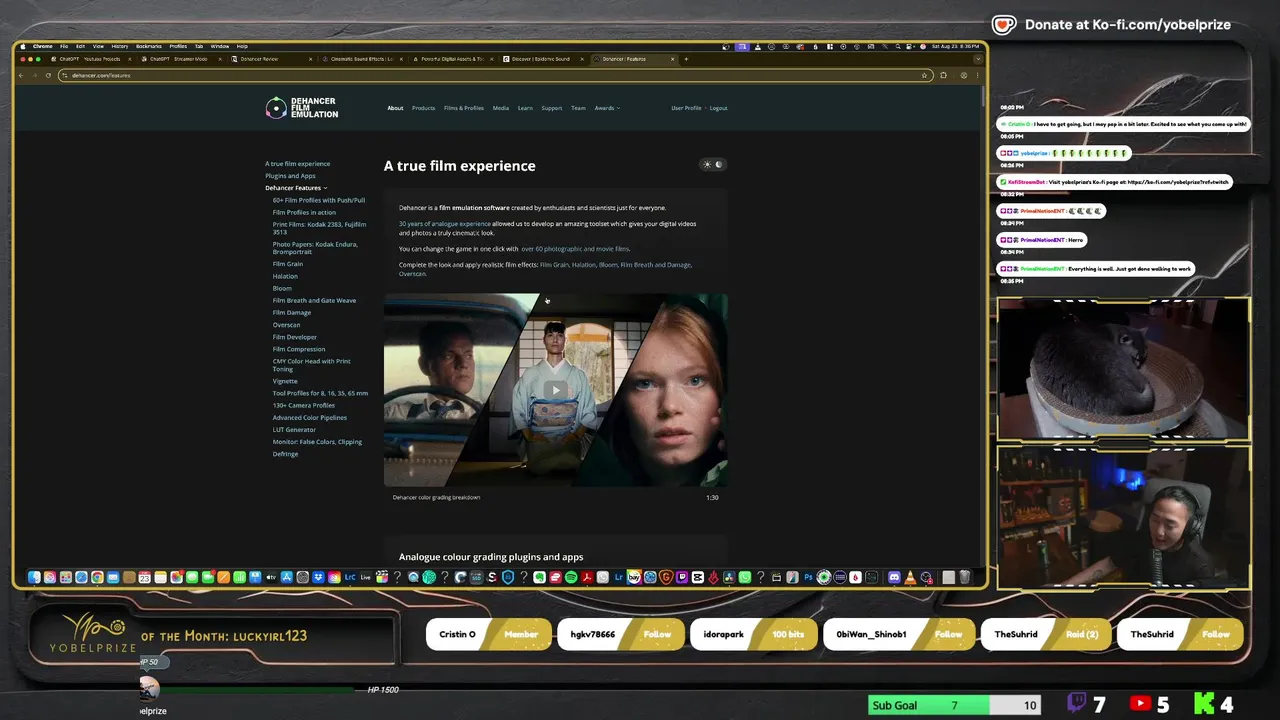Viewport: 1280px width, 720px height.
Task: Open the 'Defringe' sidebar link
Action: point(285,454)
